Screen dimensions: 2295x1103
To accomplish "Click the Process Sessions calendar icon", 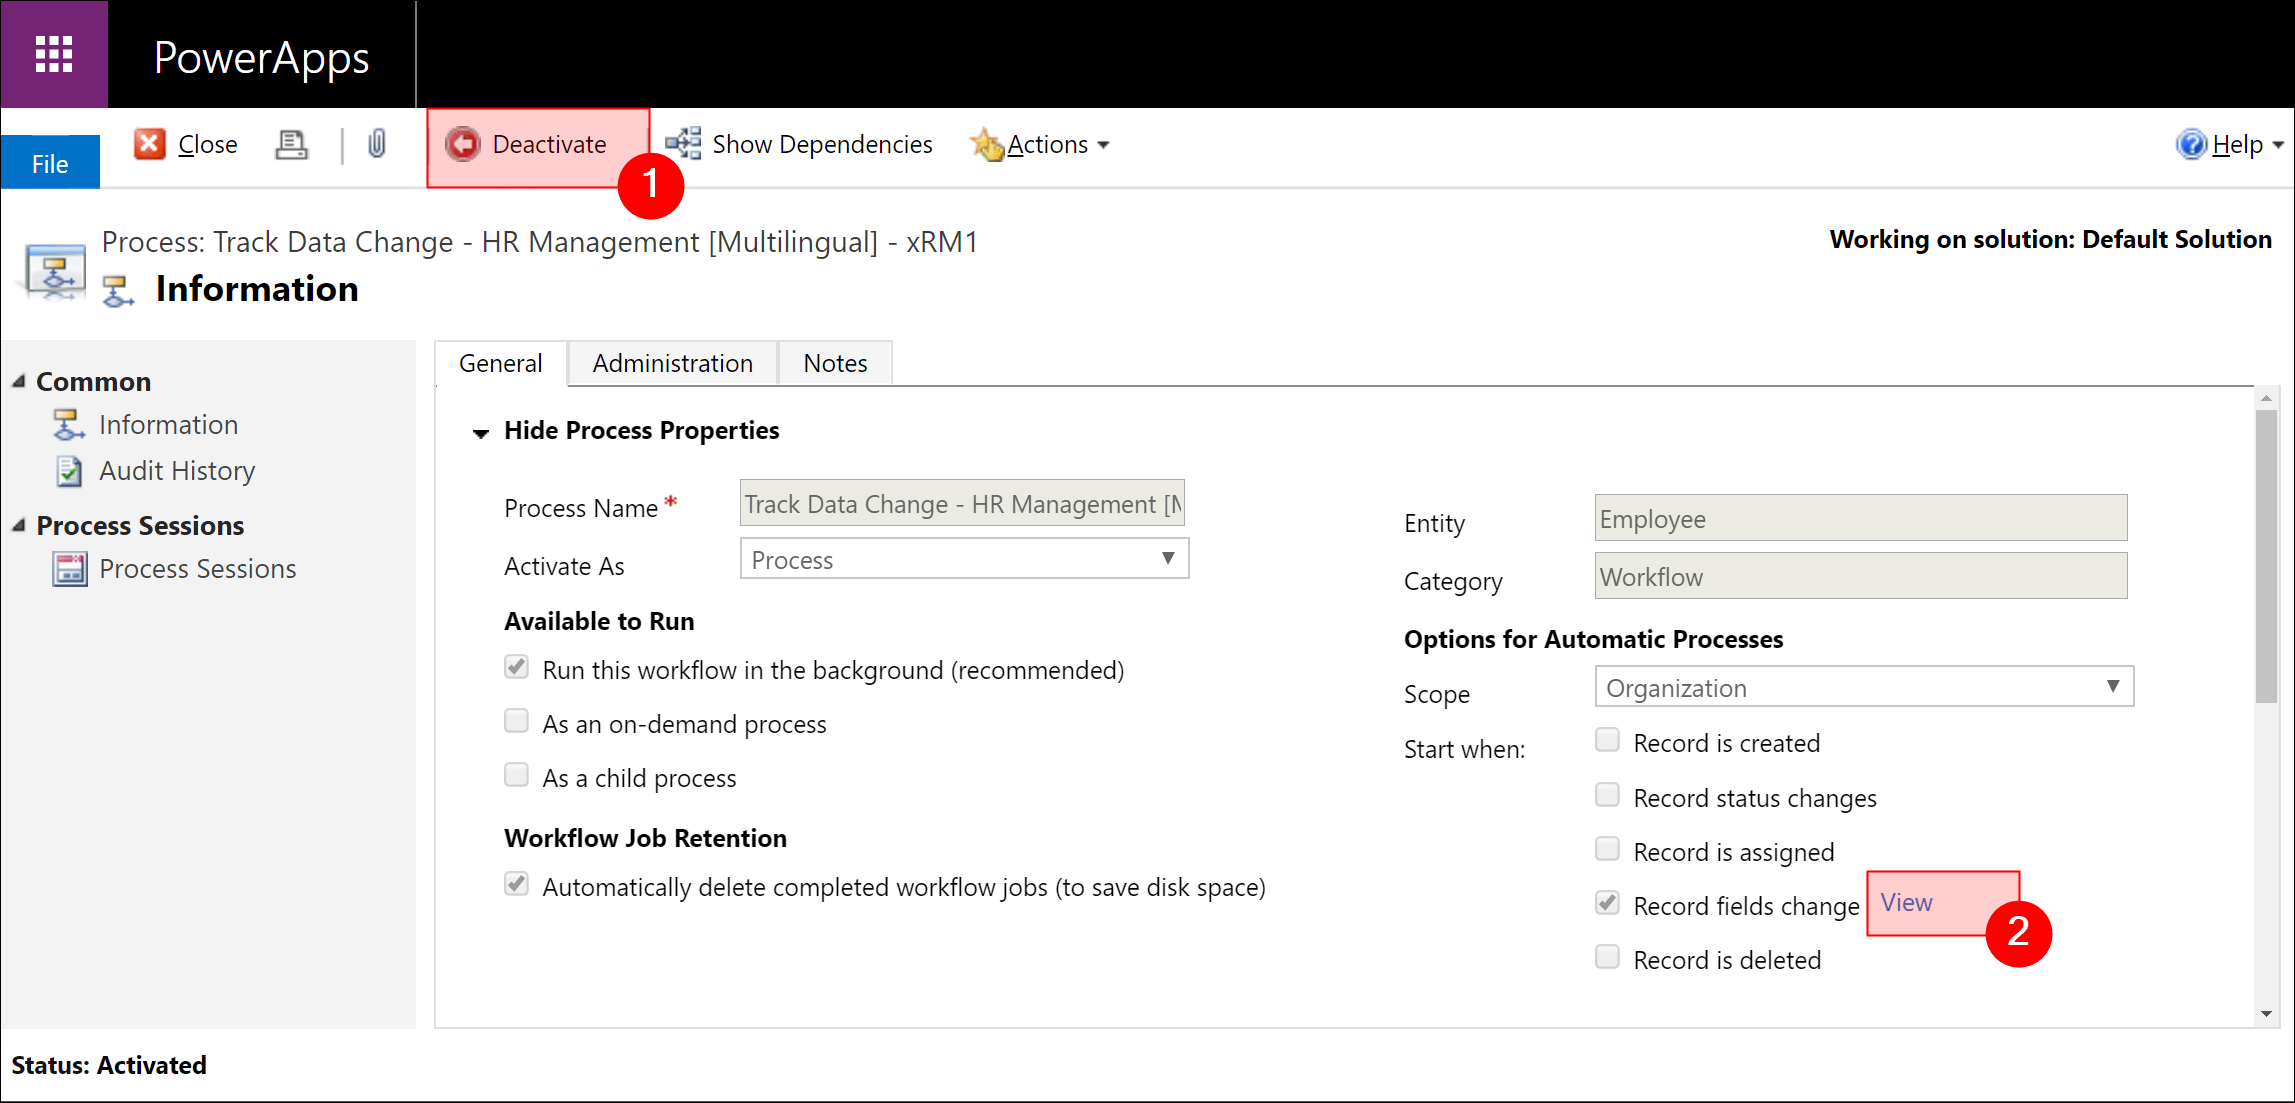I will pos(69,568).
